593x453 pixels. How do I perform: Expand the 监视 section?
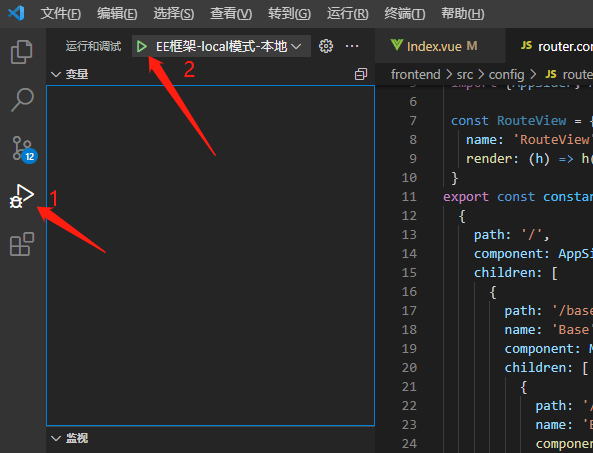[x=70, y=438]
